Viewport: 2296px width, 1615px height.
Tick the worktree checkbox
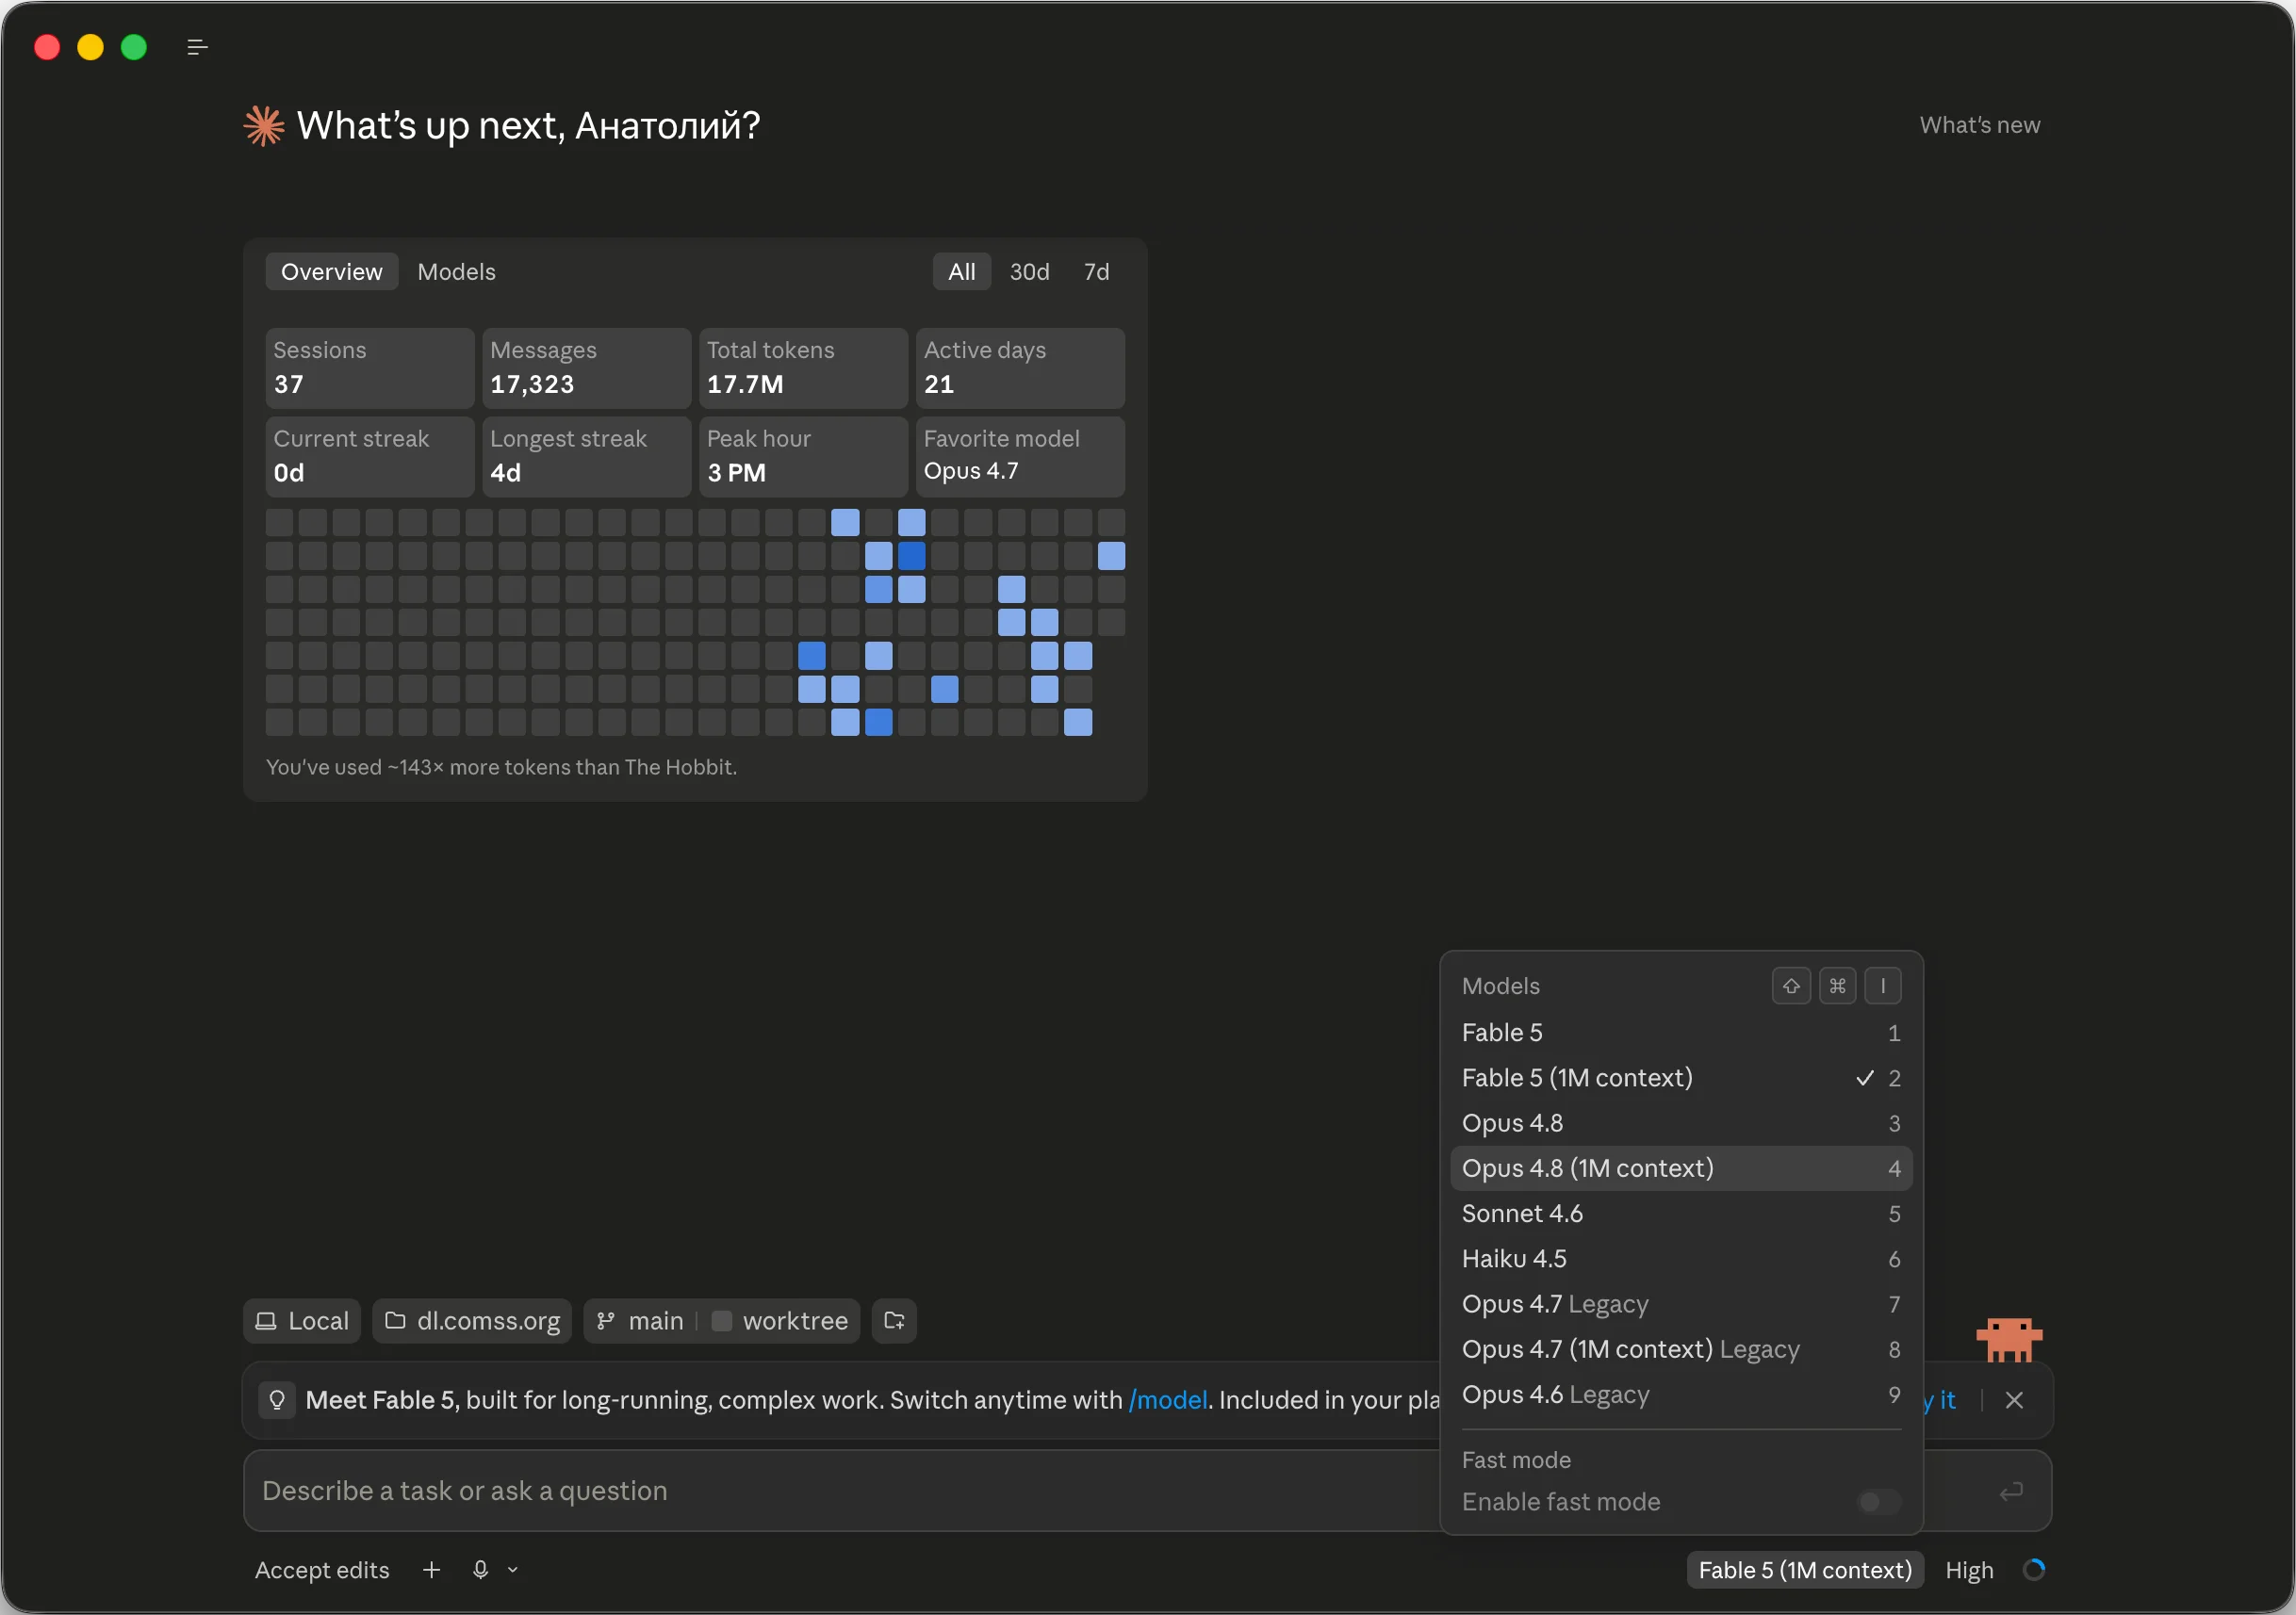[721, 1321]
